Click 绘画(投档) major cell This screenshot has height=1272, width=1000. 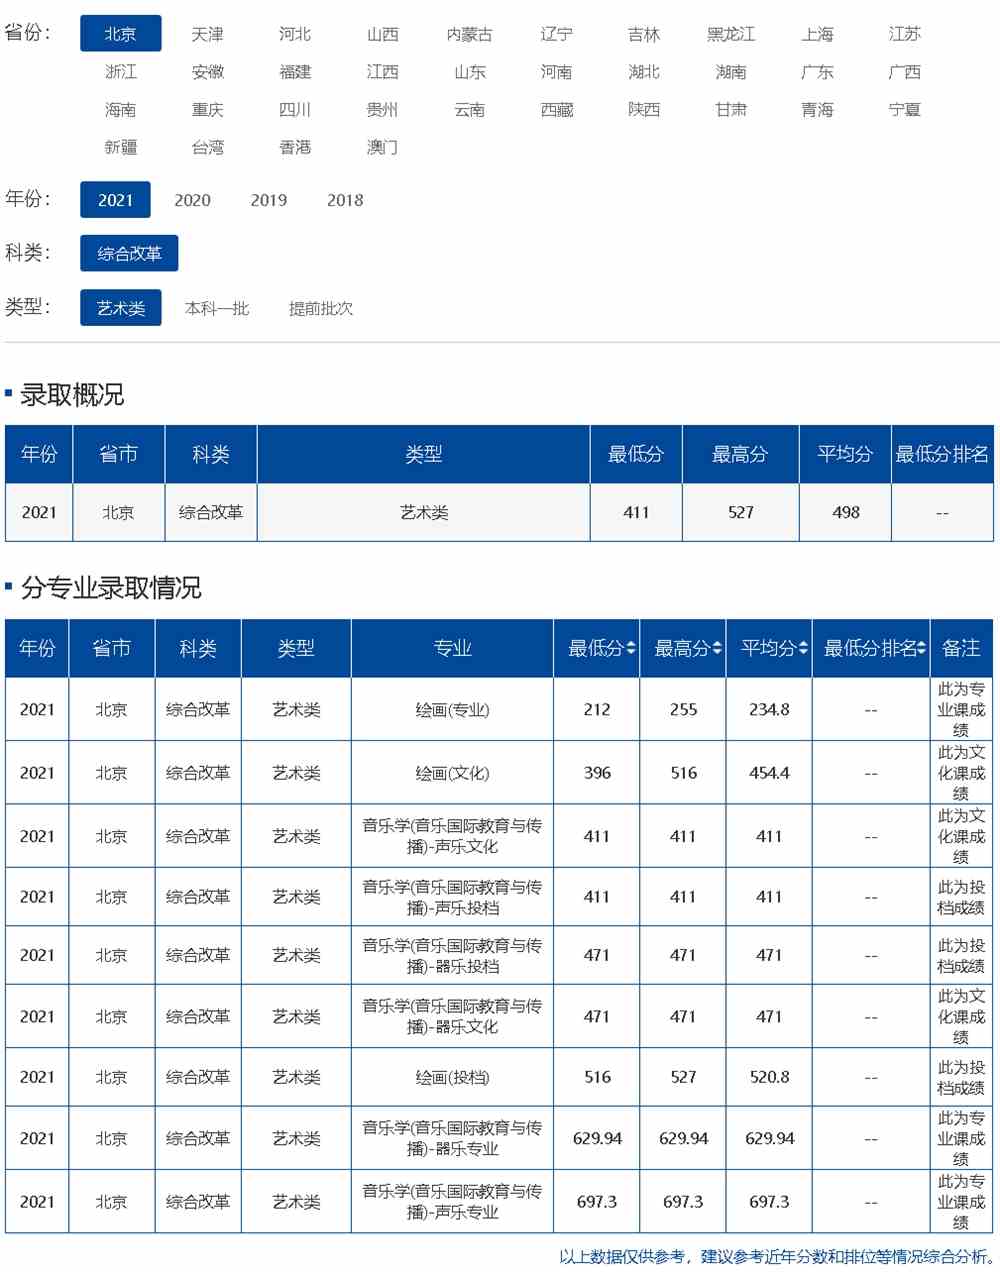[x=452, y=1077]
